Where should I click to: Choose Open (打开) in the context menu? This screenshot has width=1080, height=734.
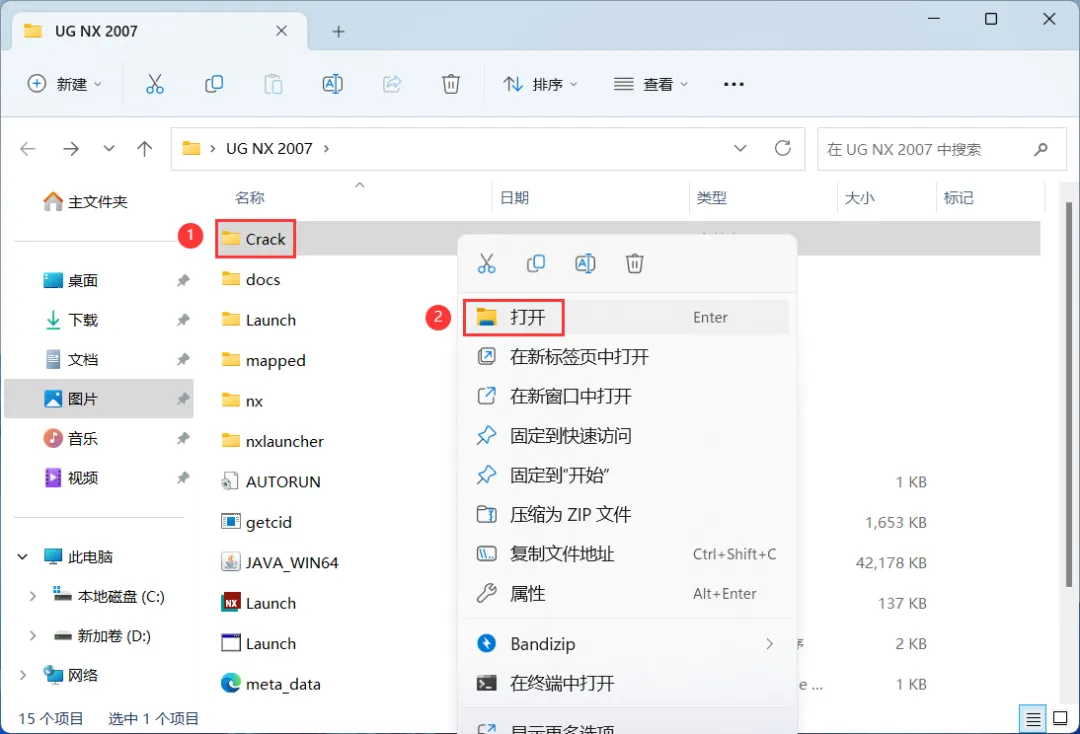click(x=626, y=317)
